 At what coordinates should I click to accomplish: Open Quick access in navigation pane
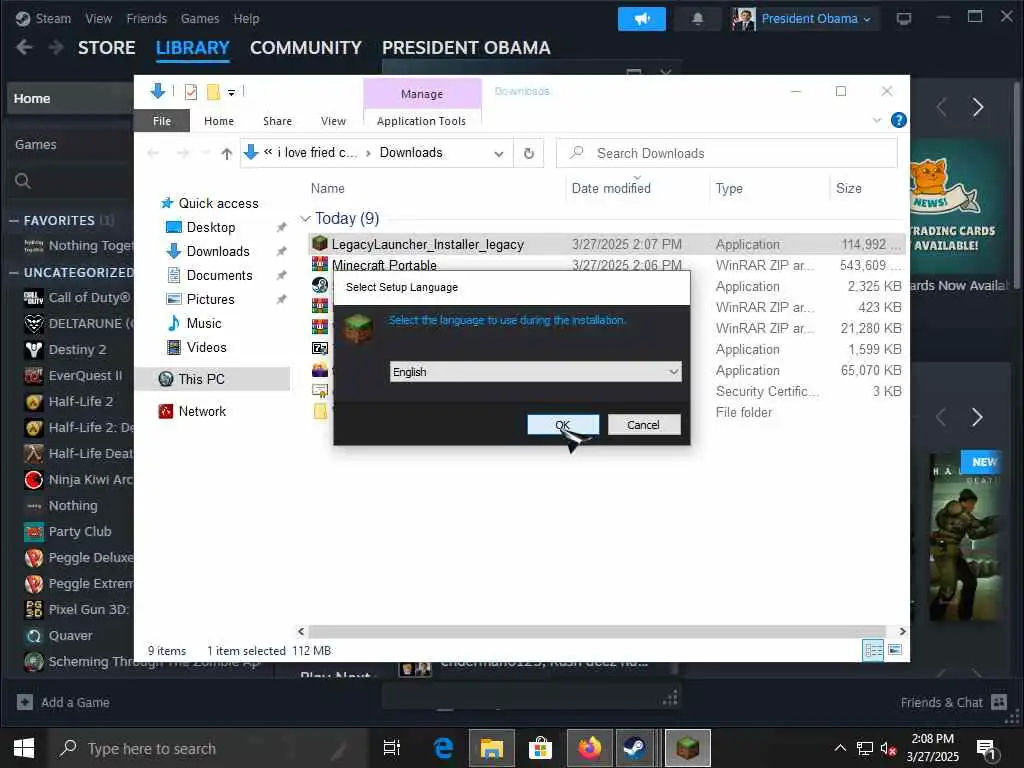pos(218,203)
